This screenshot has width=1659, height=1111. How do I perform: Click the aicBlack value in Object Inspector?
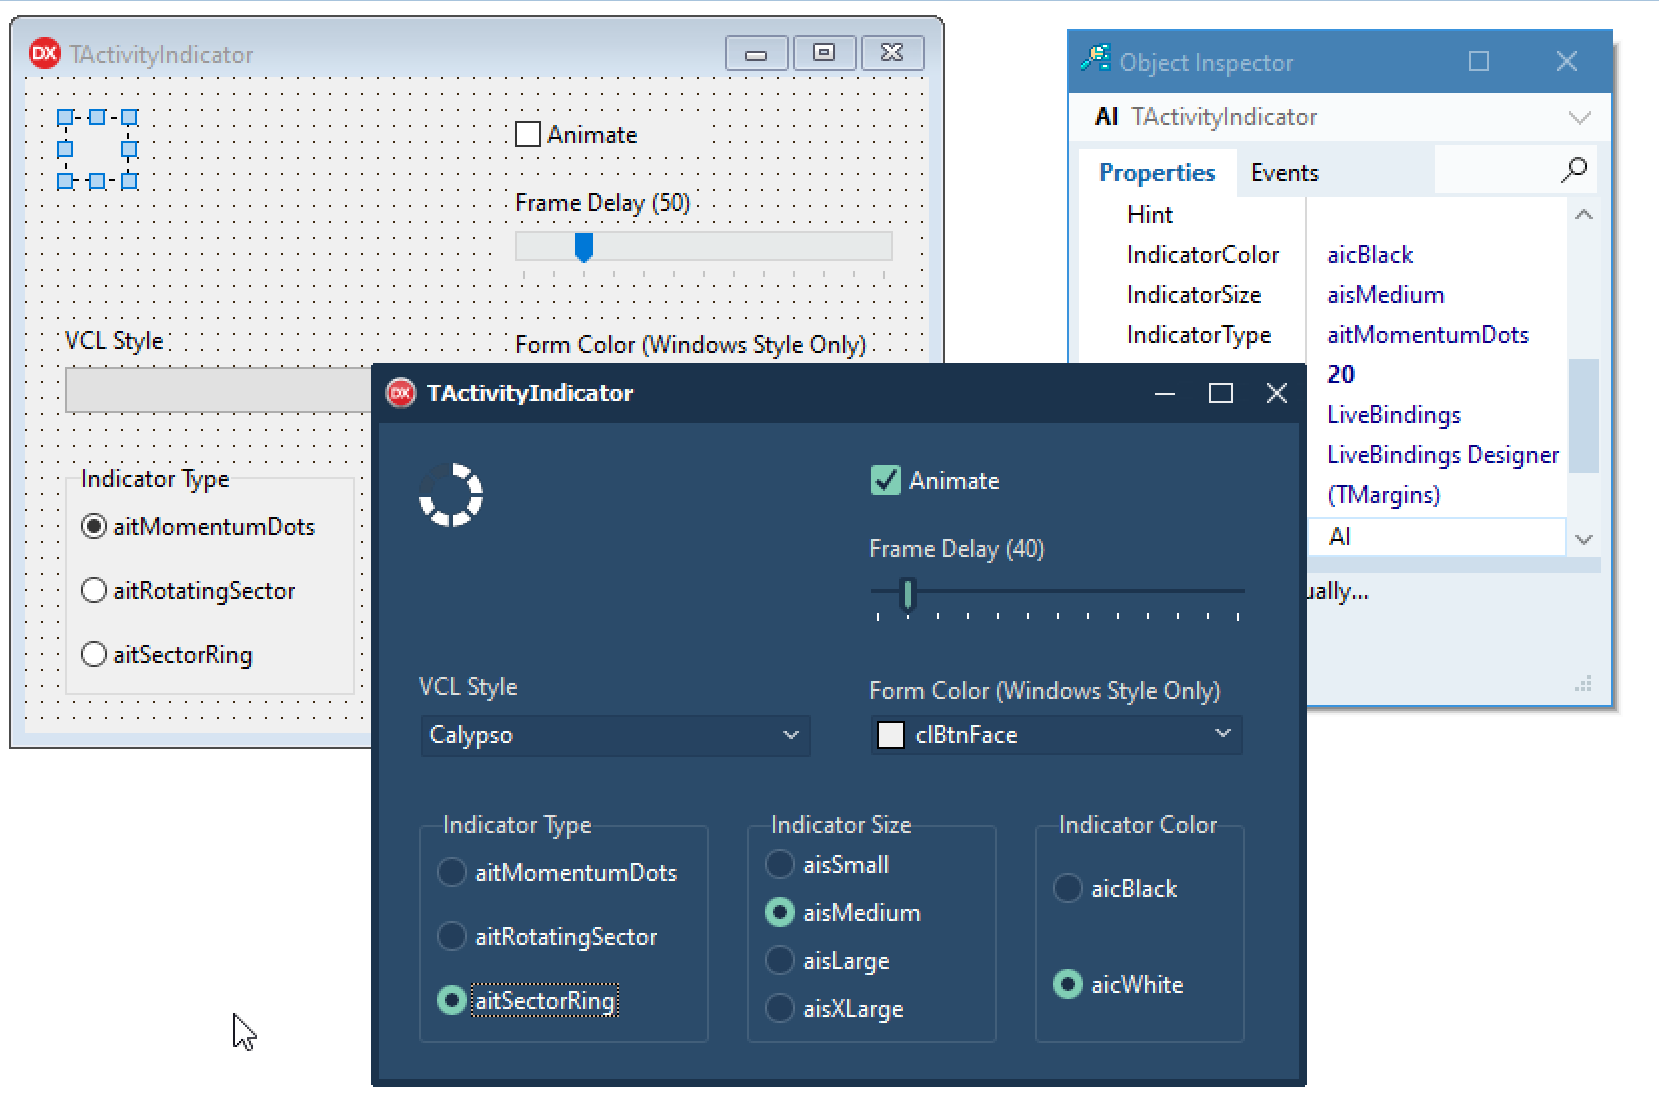(1370, 255)
